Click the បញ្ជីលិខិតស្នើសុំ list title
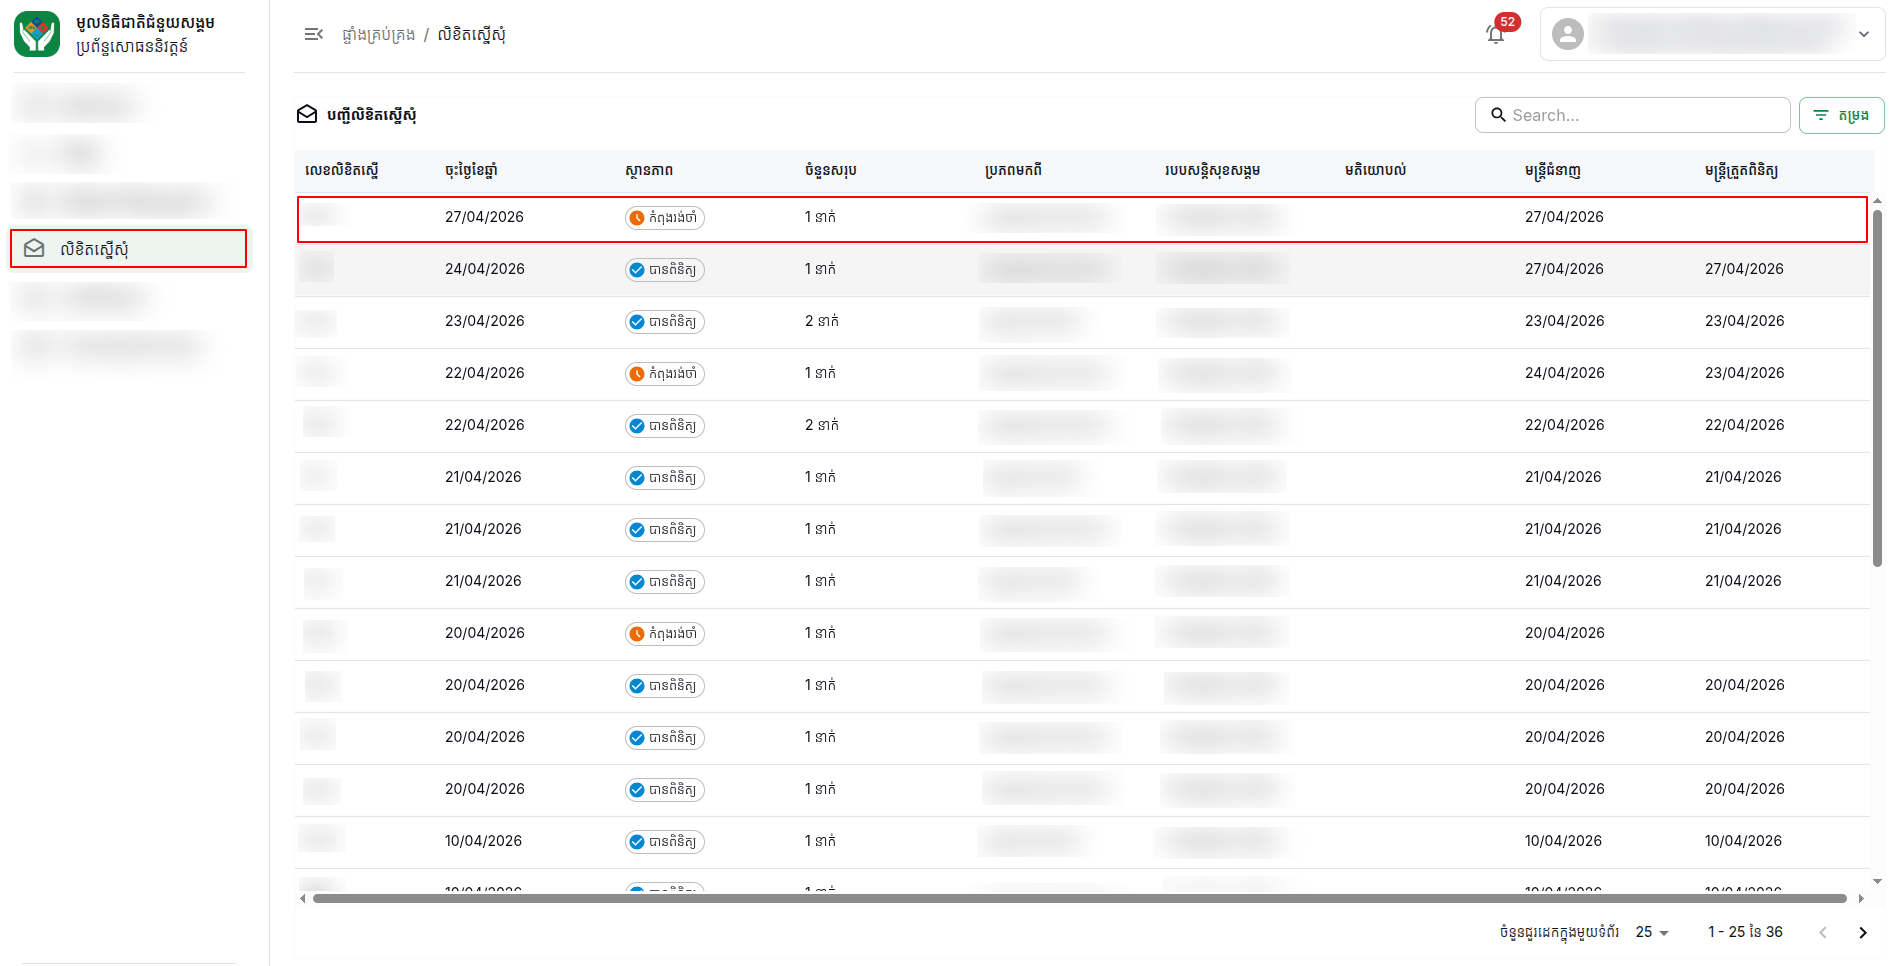1901x966 pixels. point(372,115)
